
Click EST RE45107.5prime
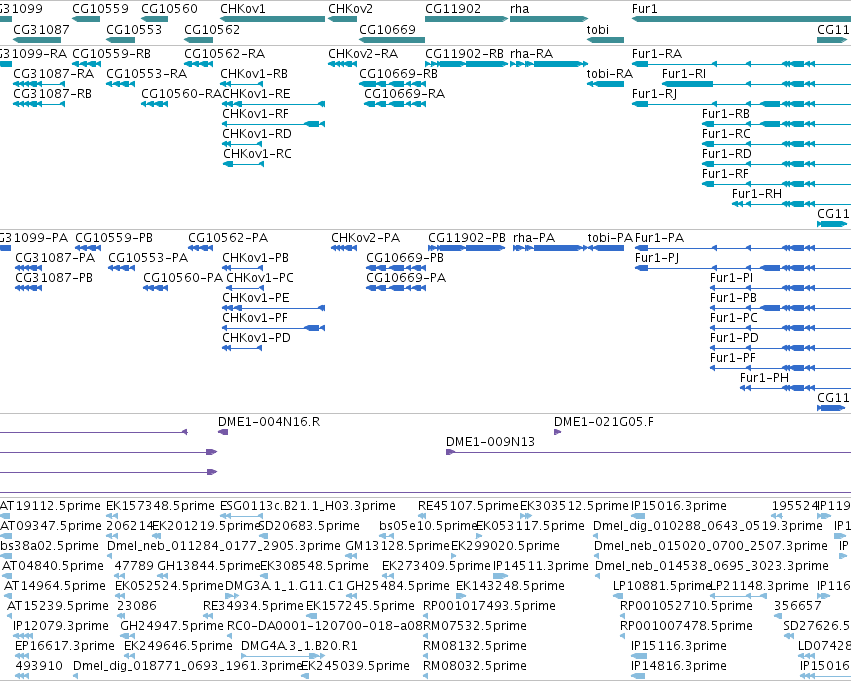468,506
